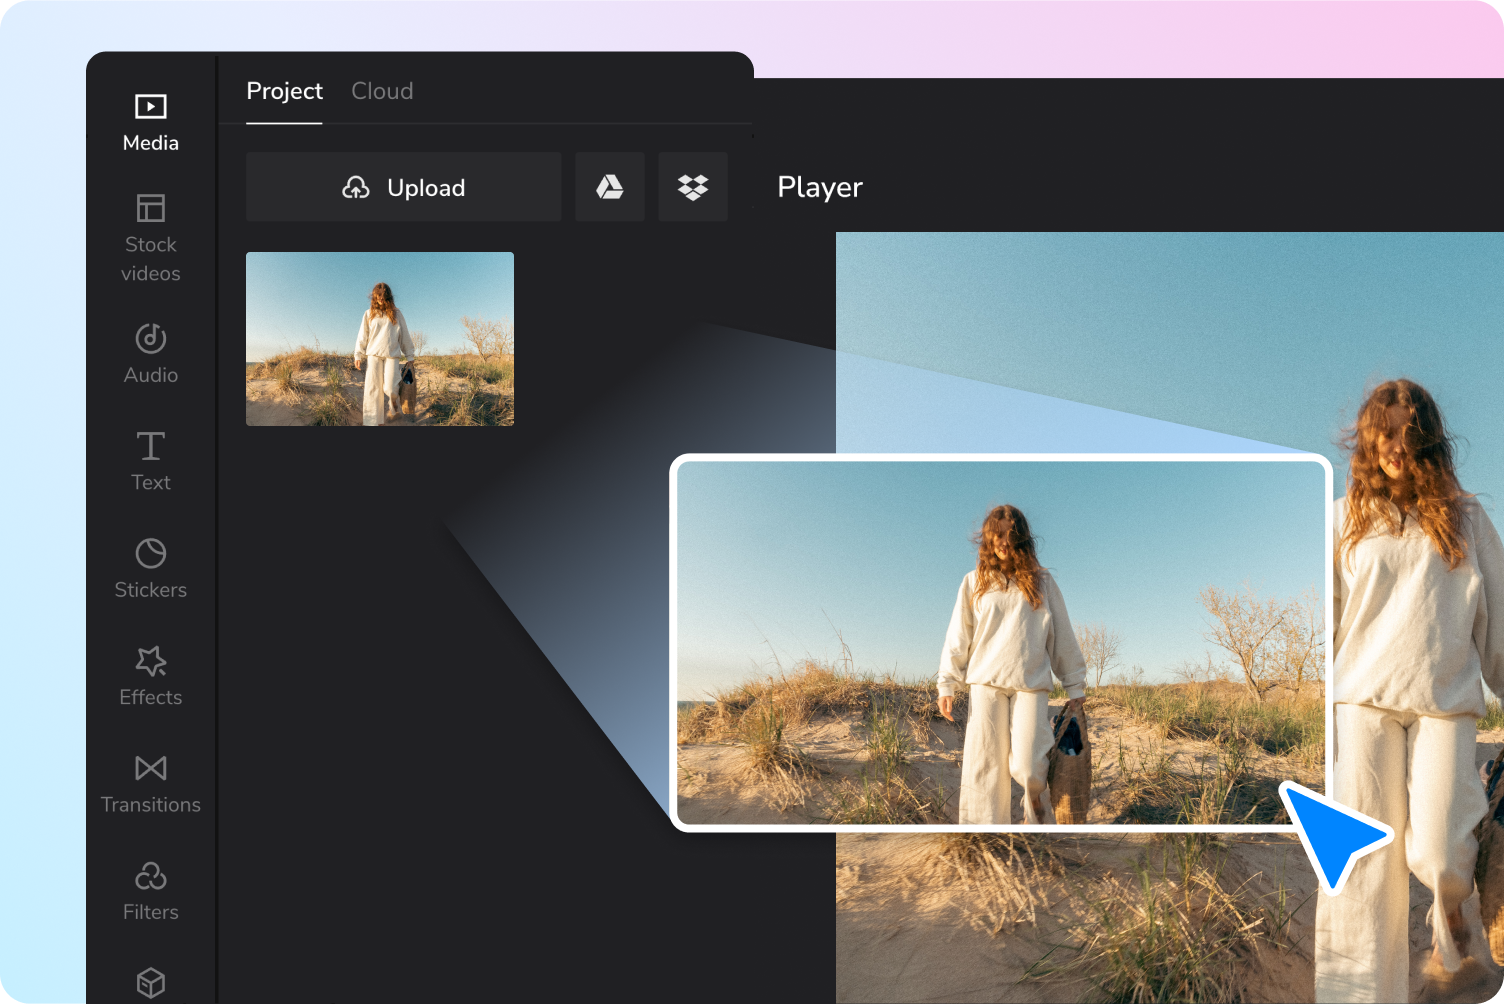Open Stock videos in the sidebar

coord(150,239)
